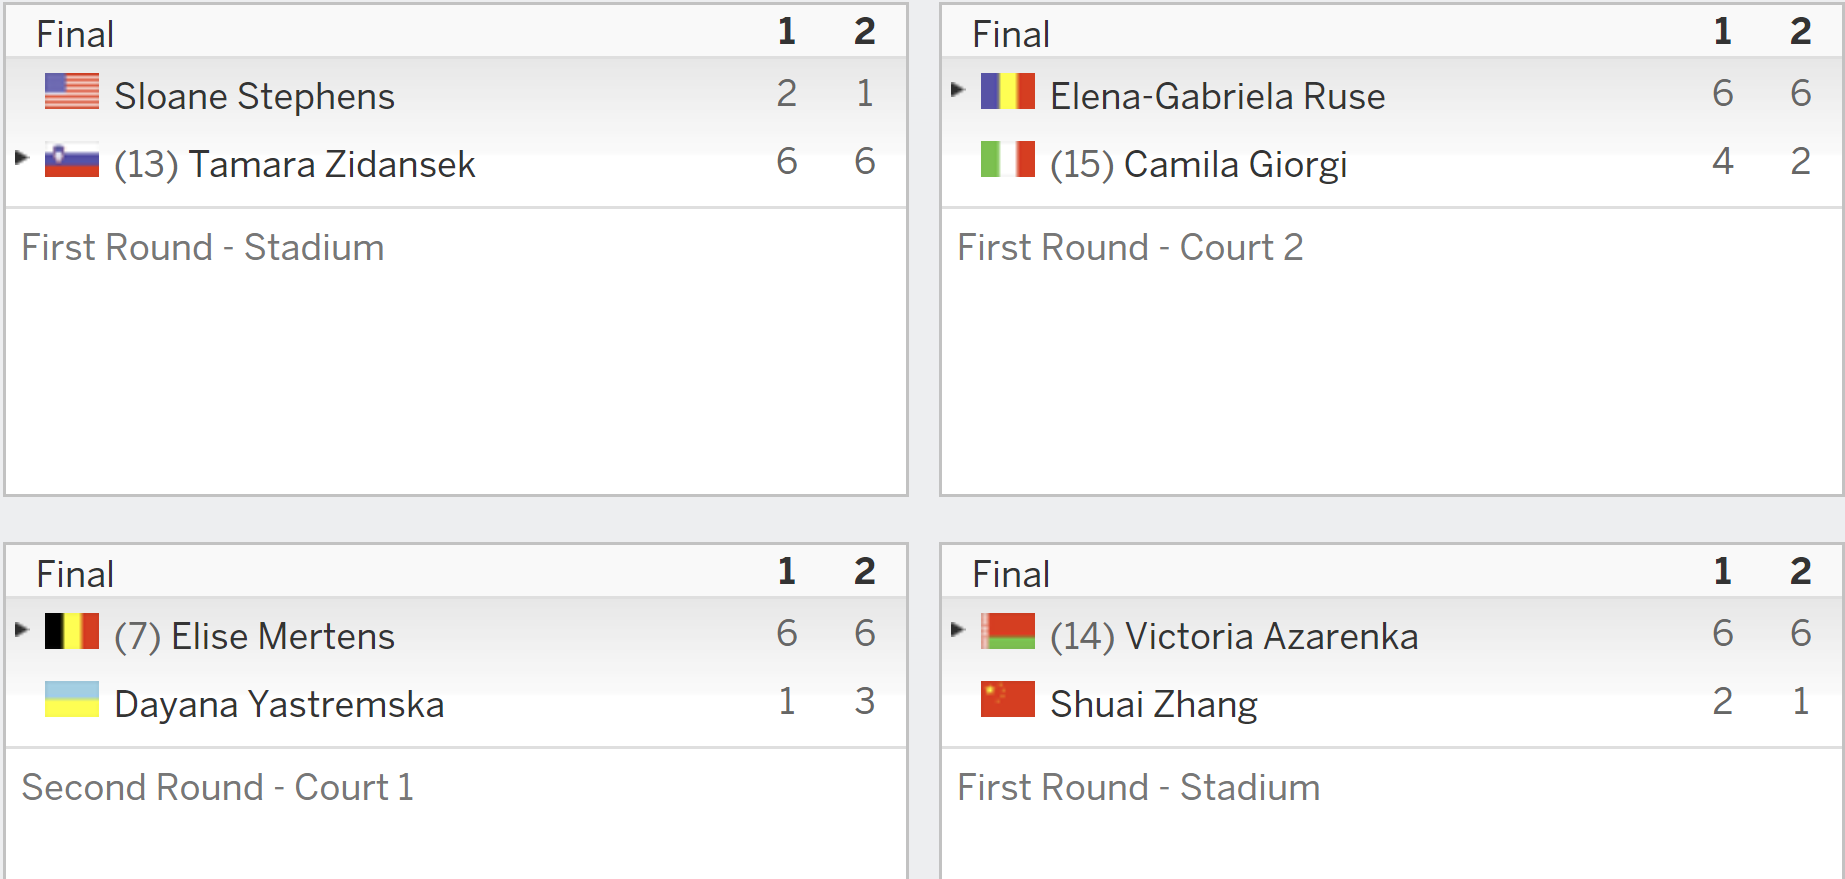Open Sloane Stephens player link
The image size is (1845, 879).
[x=254, y=96]
